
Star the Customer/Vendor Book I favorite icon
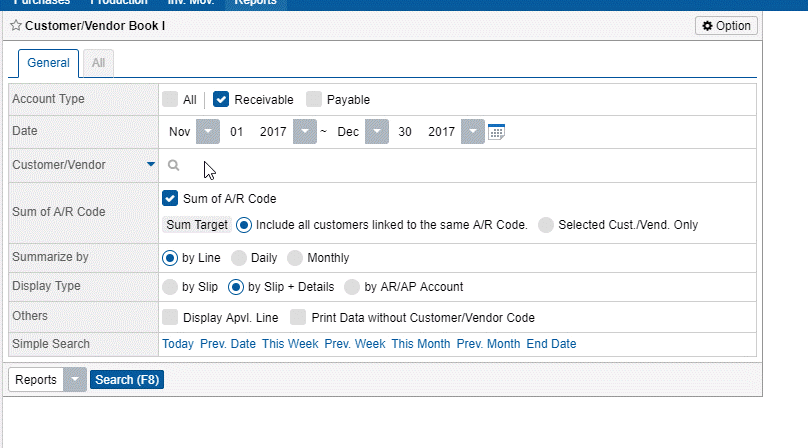(x=16, y=25)
